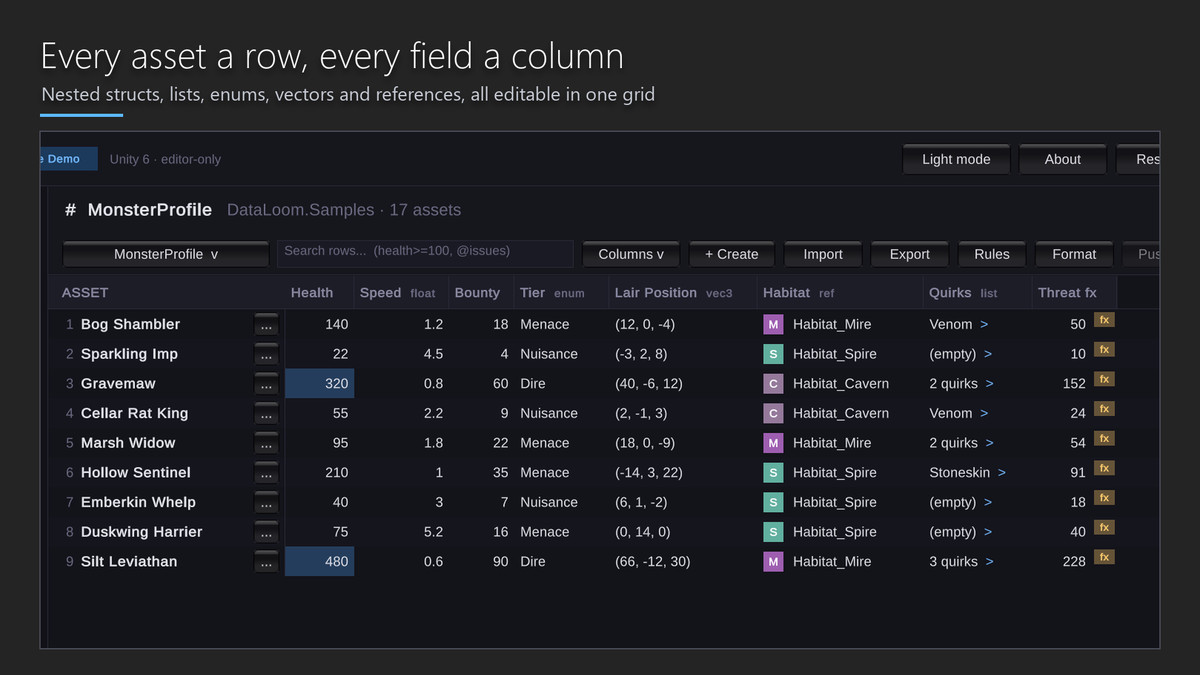Open the Rules panel
This screenshot has height=675, width=1200.
pyautogui.click(x=992, y=254)
